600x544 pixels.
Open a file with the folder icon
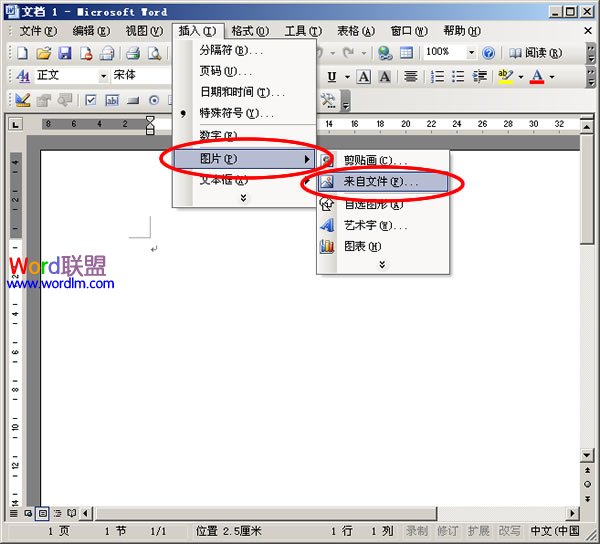click(44, 53)
